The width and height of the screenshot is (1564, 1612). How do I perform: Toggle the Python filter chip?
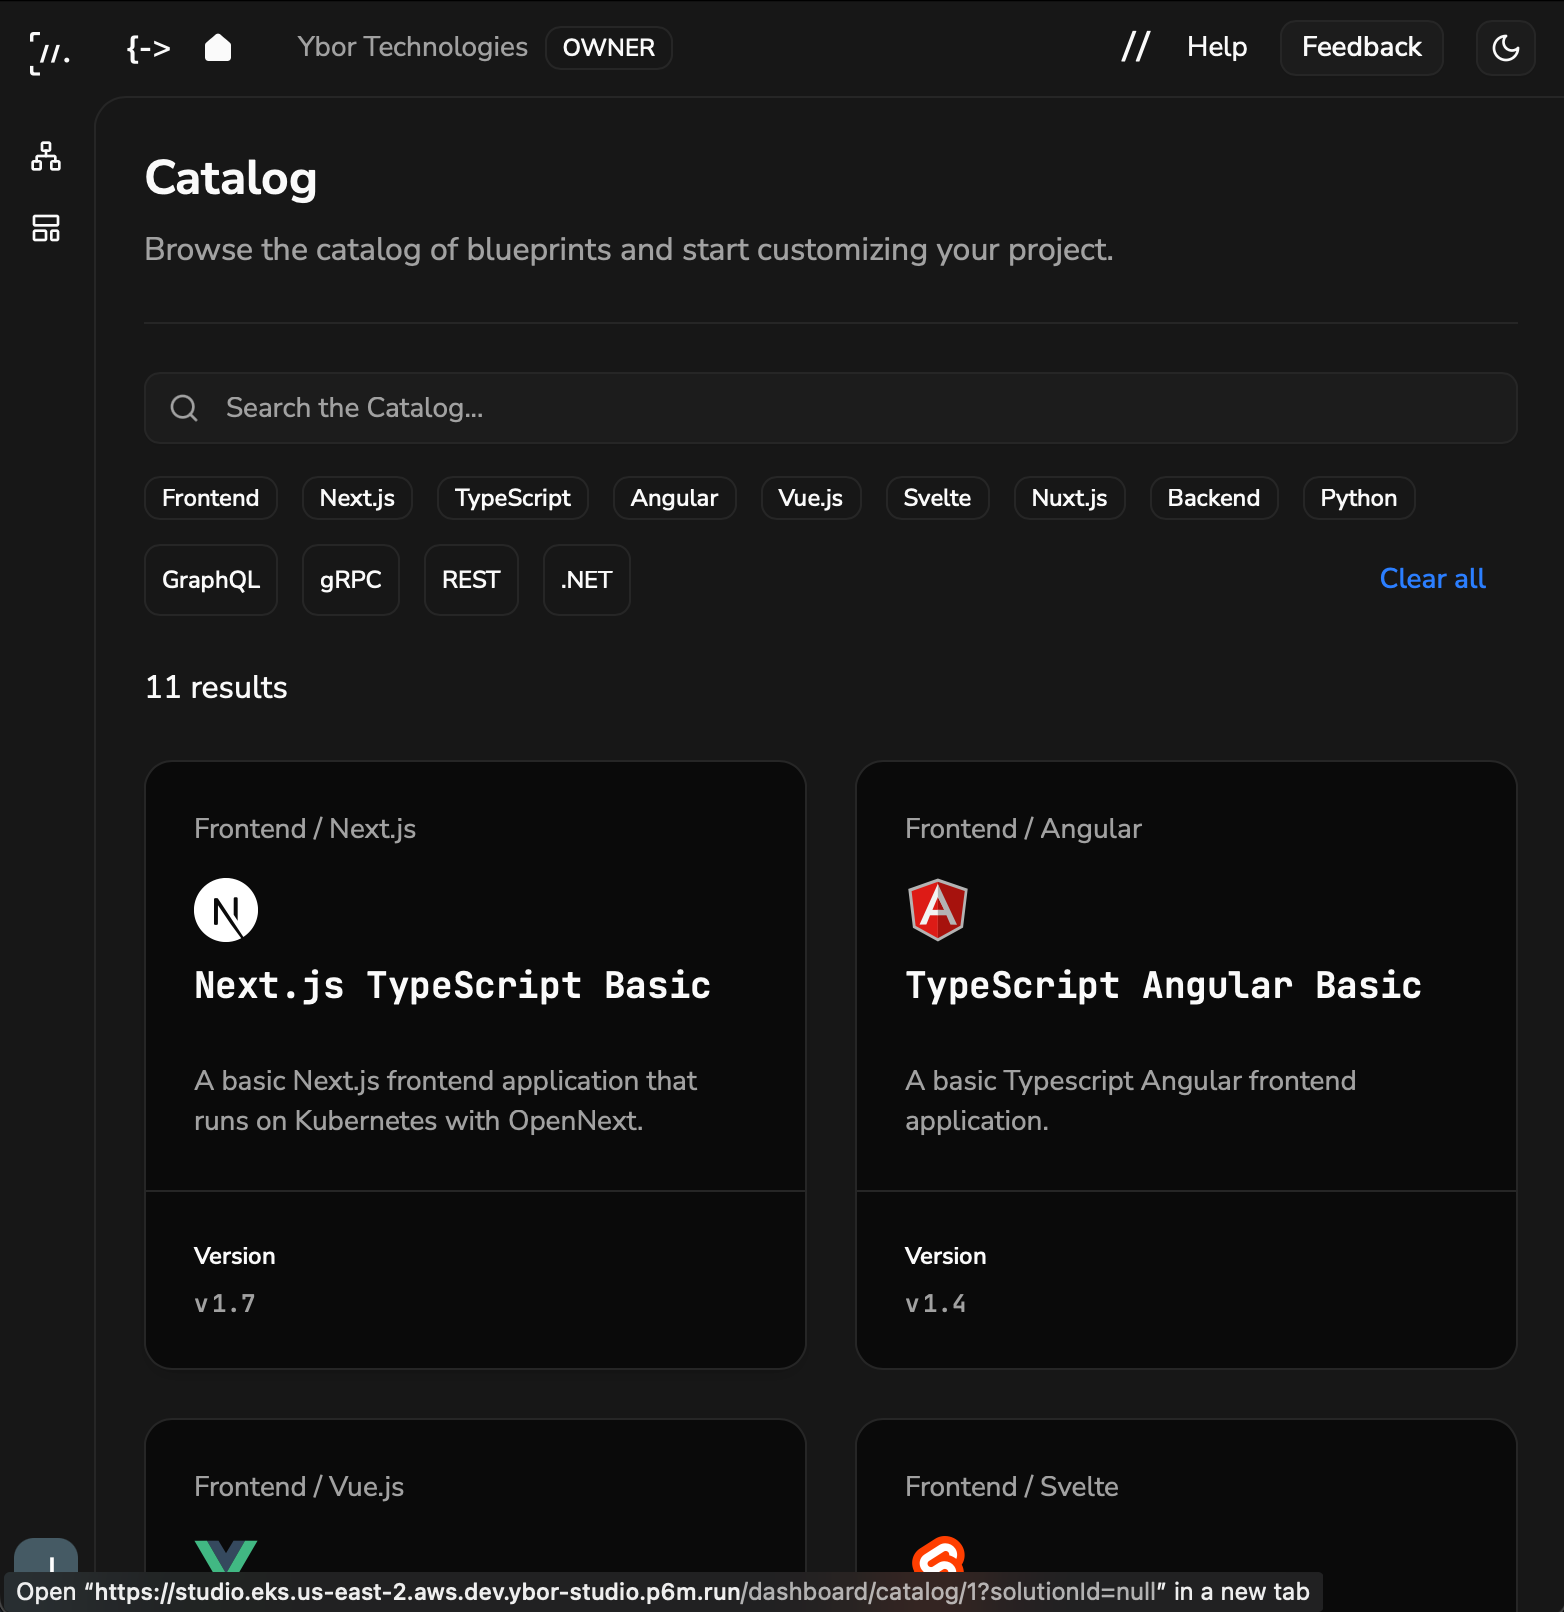click(1359, 498)
